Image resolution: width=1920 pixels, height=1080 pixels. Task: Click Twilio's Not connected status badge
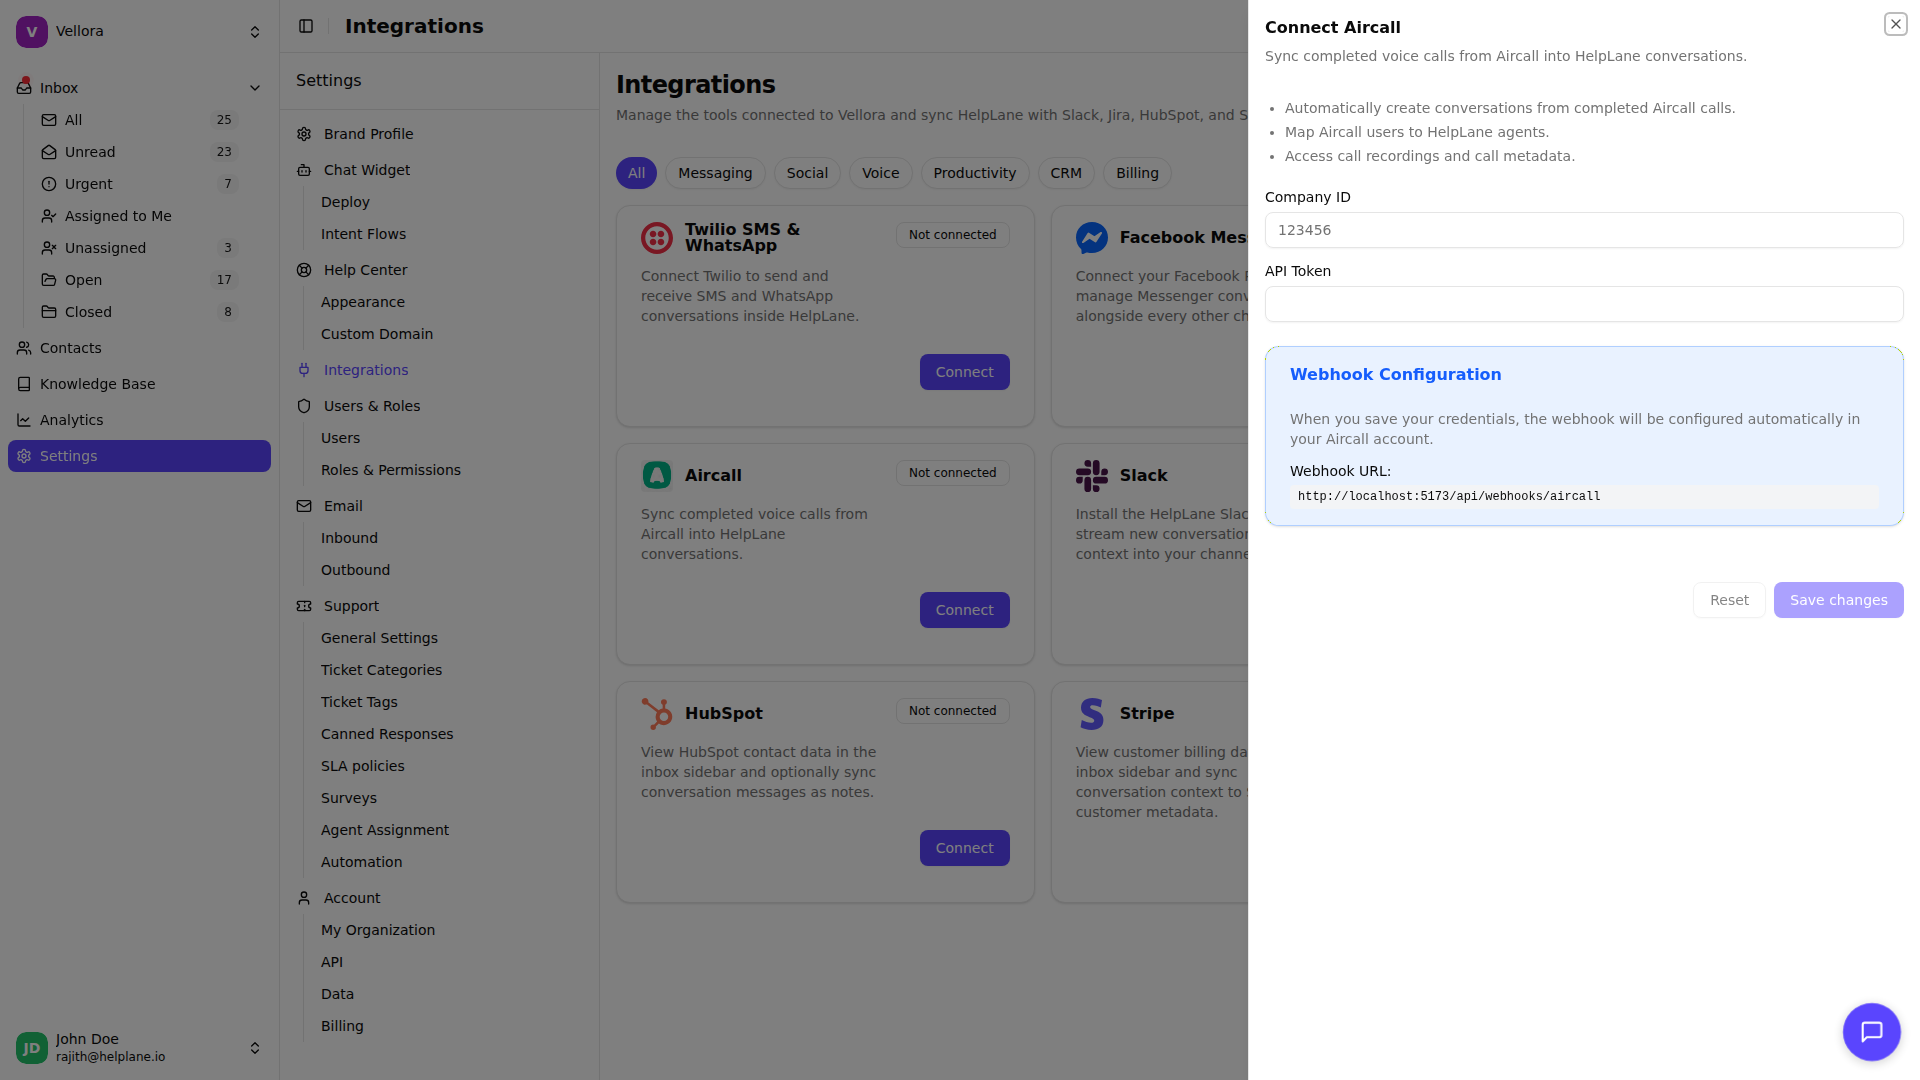click(x=952, y=235)
